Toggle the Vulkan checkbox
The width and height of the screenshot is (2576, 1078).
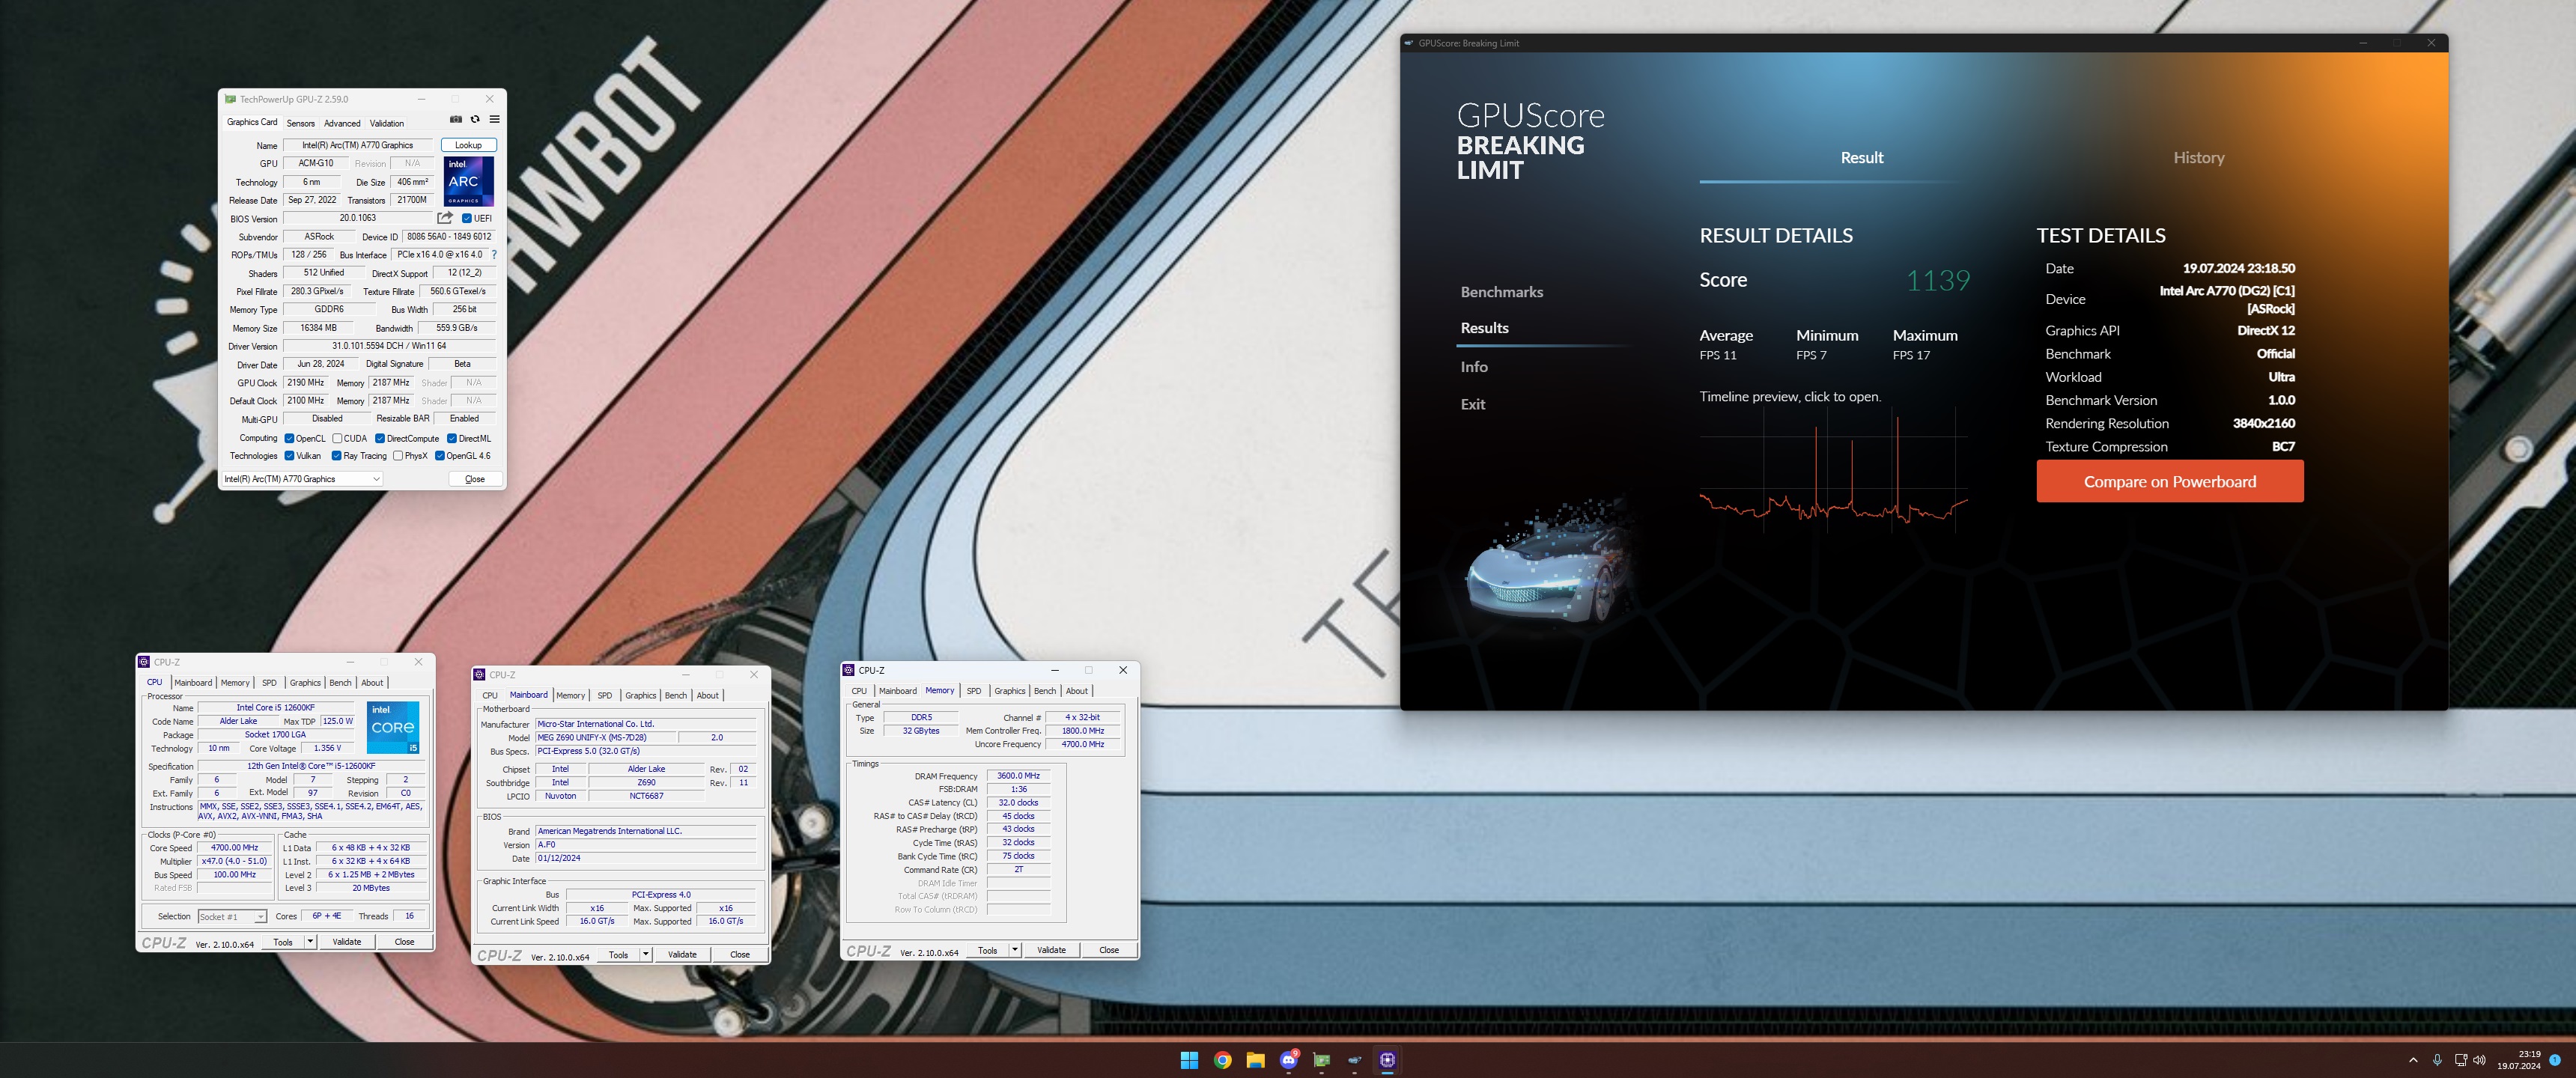pos(289,456)
